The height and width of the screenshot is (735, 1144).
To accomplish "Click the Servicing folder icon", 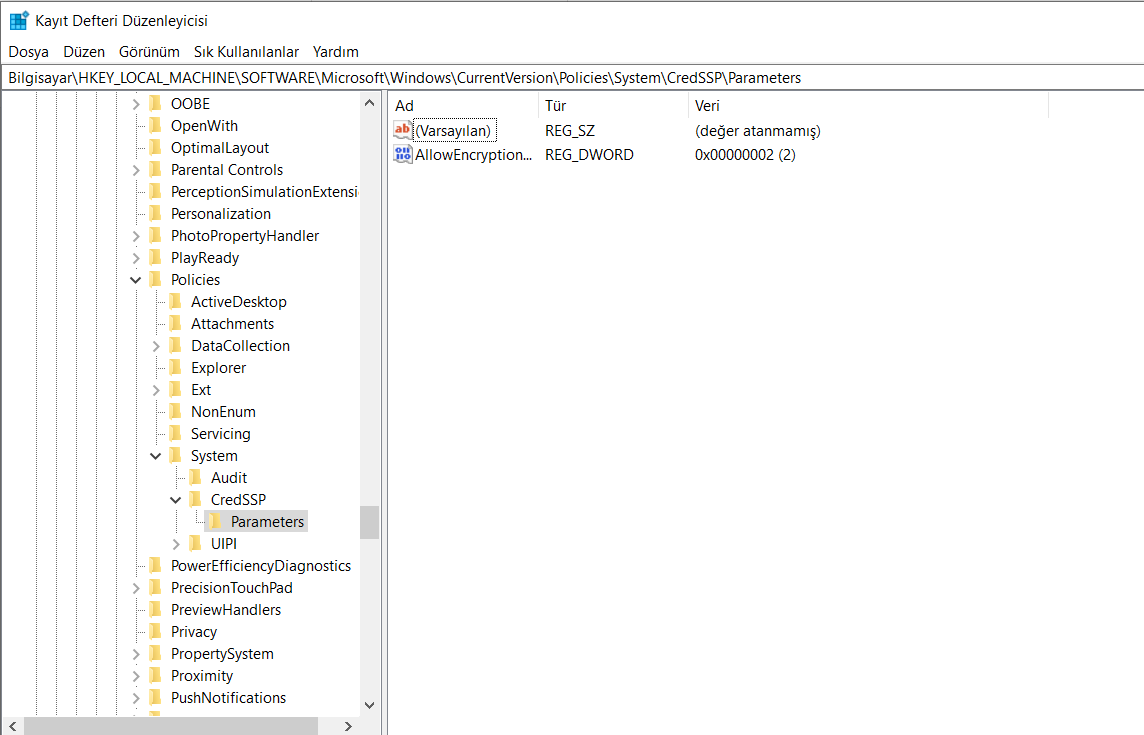I will pyautogui.click(x=176, y=434).
